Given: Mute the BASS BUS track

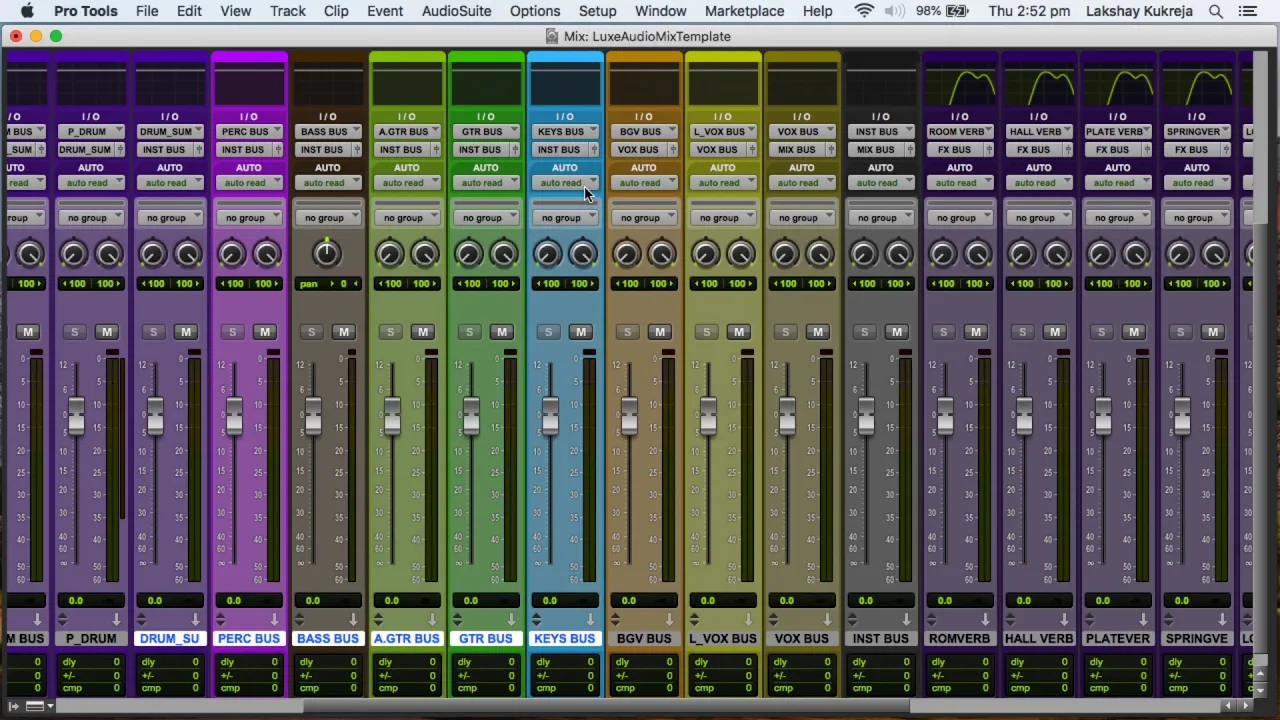Looking at the screenshot, I should [343, 332].
